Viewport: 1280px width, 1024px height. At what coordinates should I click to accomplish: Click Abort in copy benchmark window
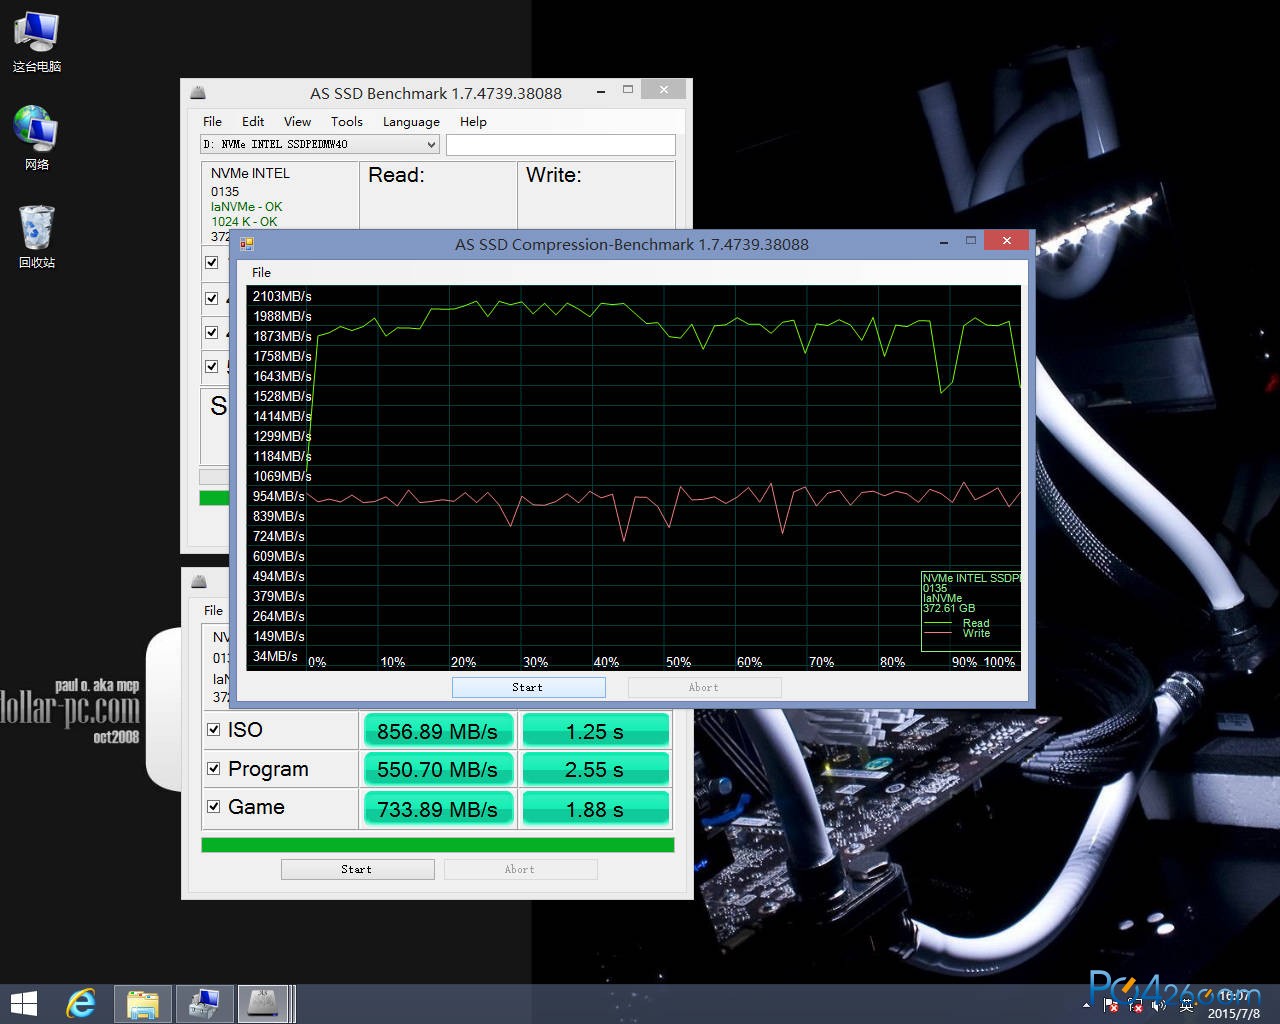[520, 869]
